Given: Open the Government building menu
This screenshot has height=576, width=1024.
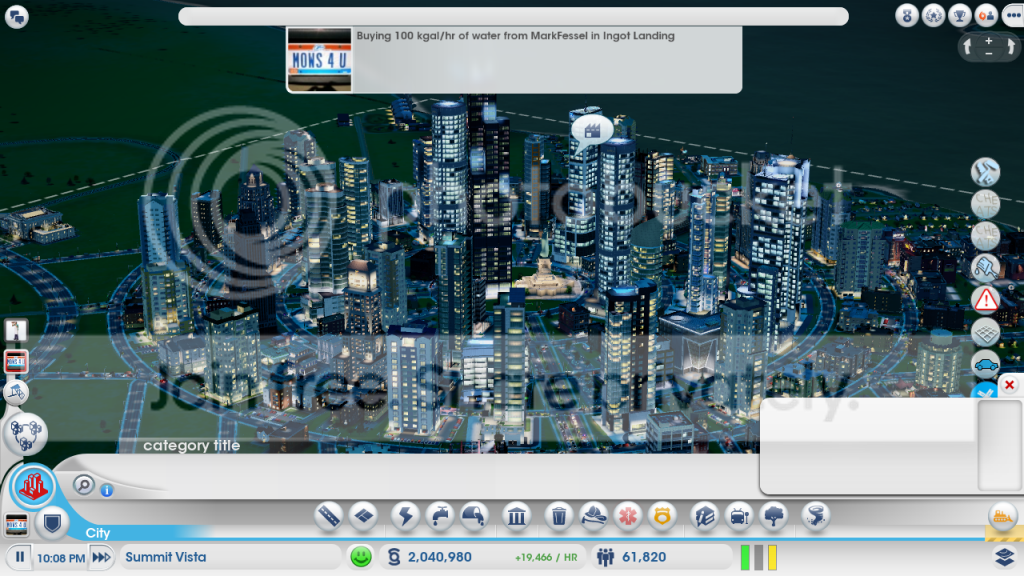Looking at the screenshot, I should click(516, 517).
